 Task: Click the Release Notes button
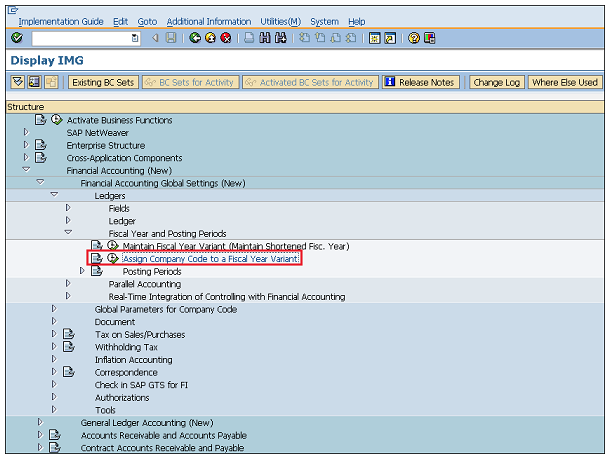click(x=420, y=82)
